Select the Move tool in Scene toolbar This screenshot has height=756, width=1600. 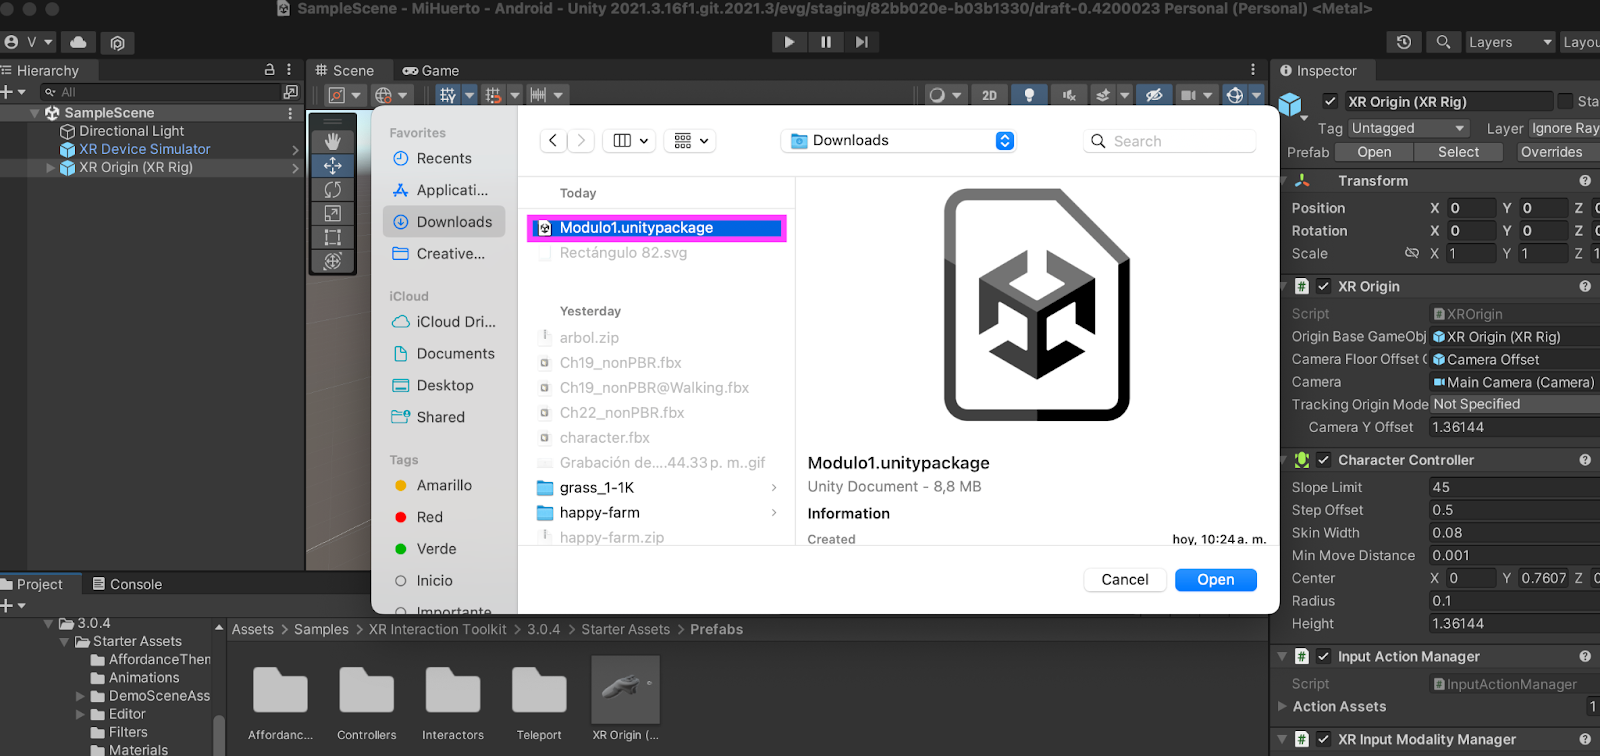point(333,165)
